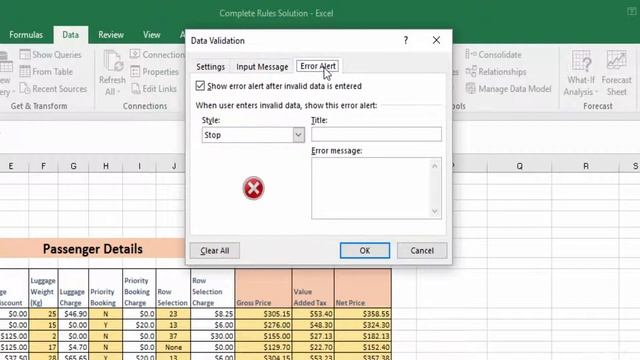Click the Value Added Tax header cell

[x=313, y=288]
